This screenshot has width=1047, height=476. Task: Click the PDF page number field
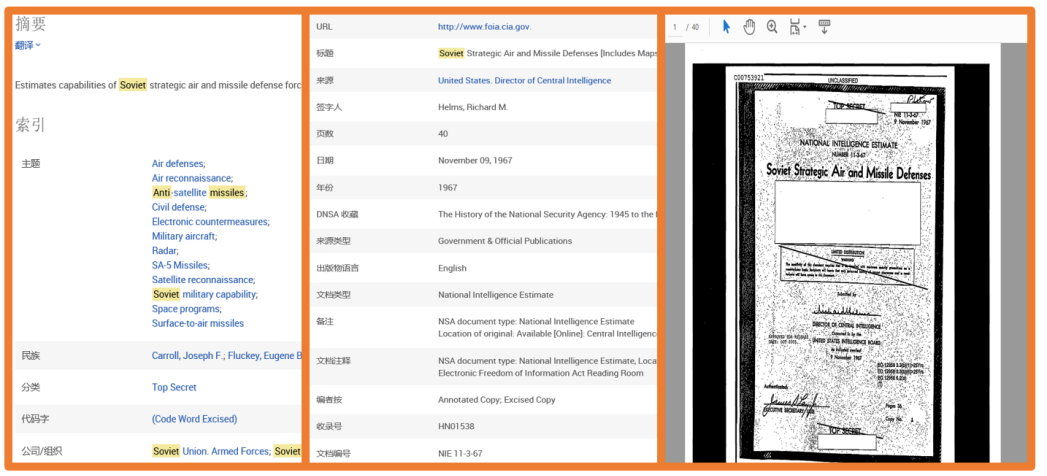pos(675,27)
